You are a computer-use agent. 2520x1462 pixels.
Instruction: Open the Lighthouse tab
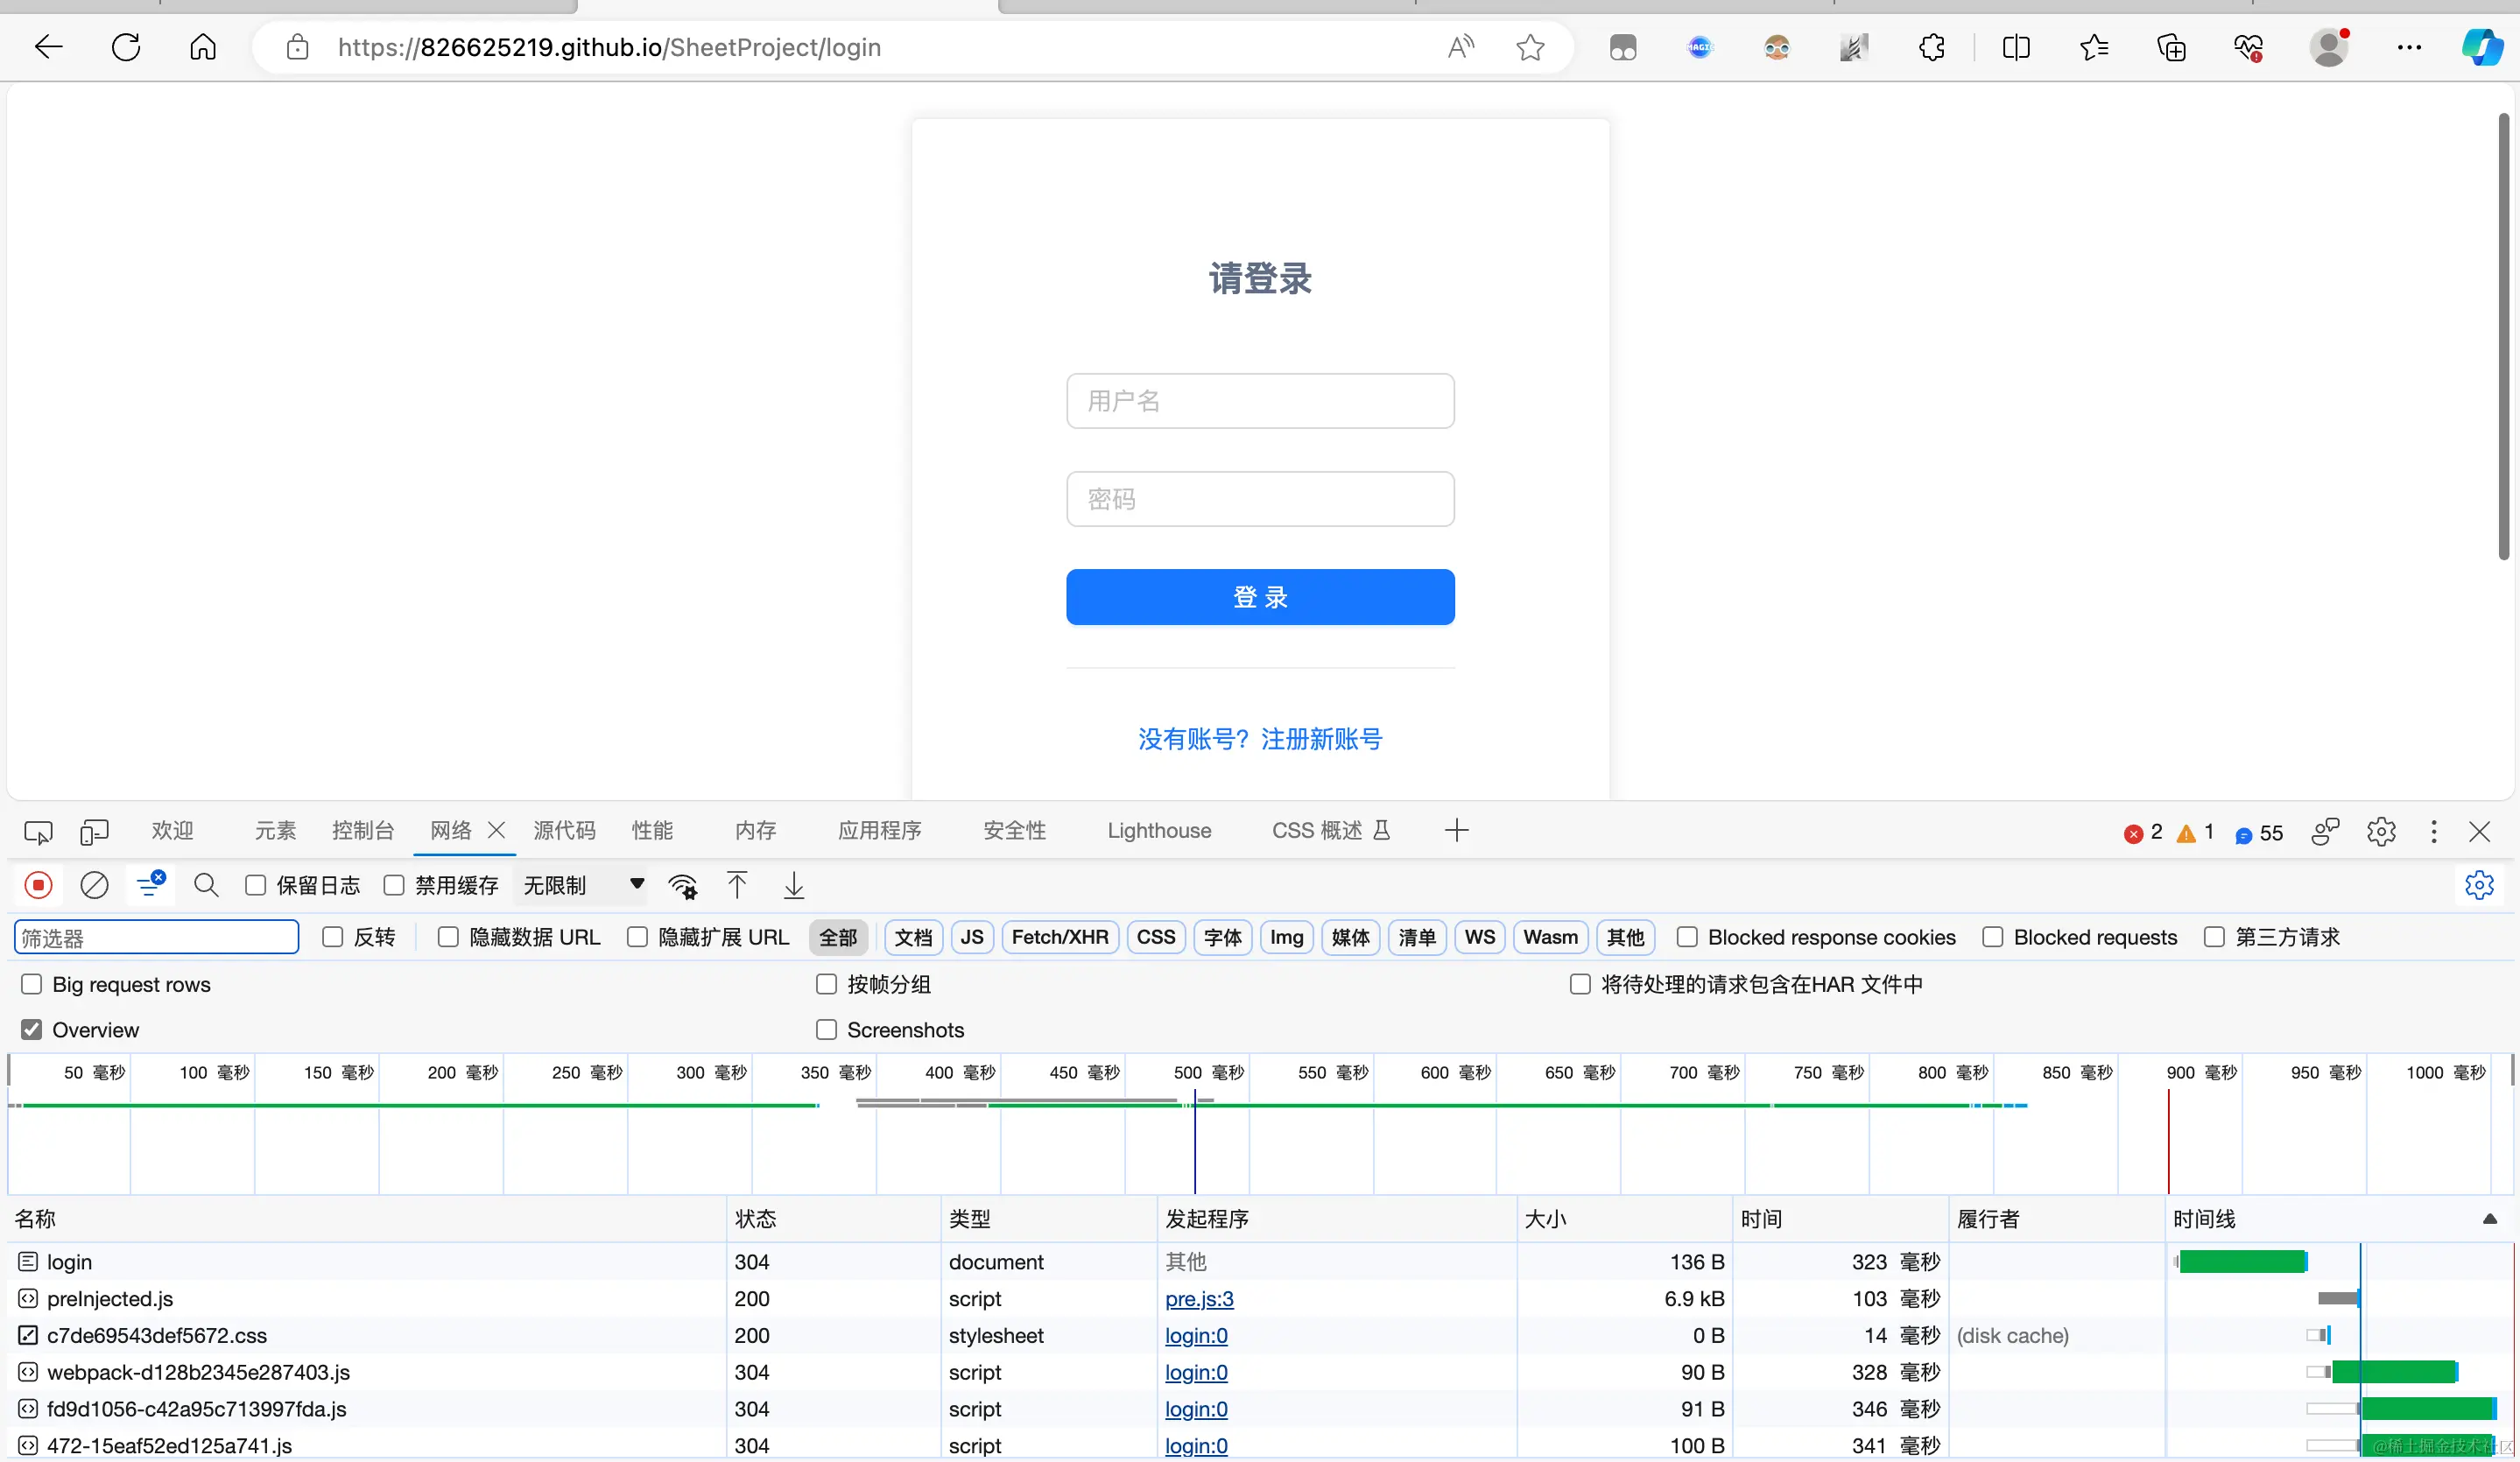(1159, 830)
